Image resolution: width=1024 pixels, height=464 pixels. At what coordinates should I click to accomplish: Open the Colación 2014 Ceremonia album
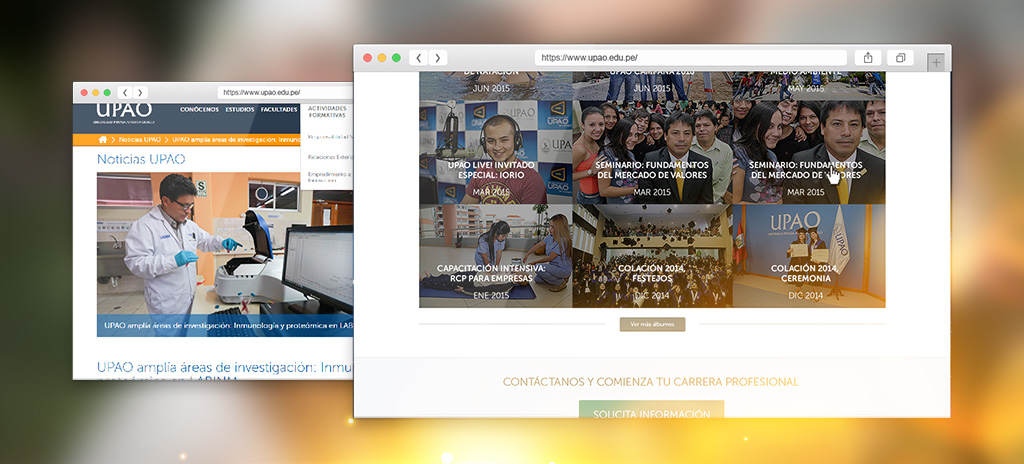(808, 257)
